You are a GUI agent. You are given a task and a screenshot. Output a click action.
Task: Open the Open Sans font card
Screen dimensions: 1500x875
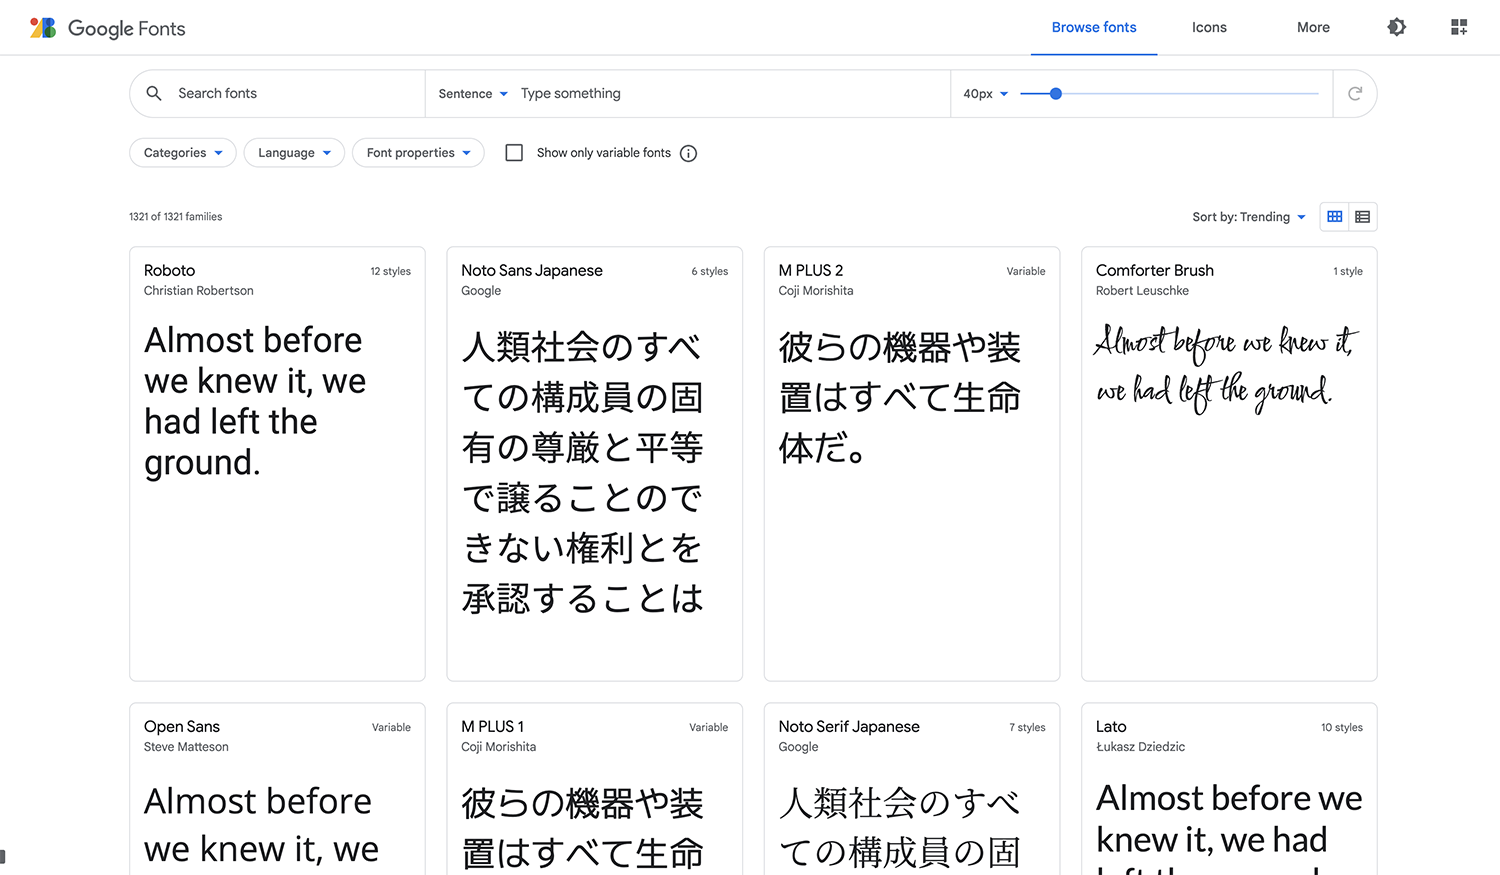pos(277,789)
